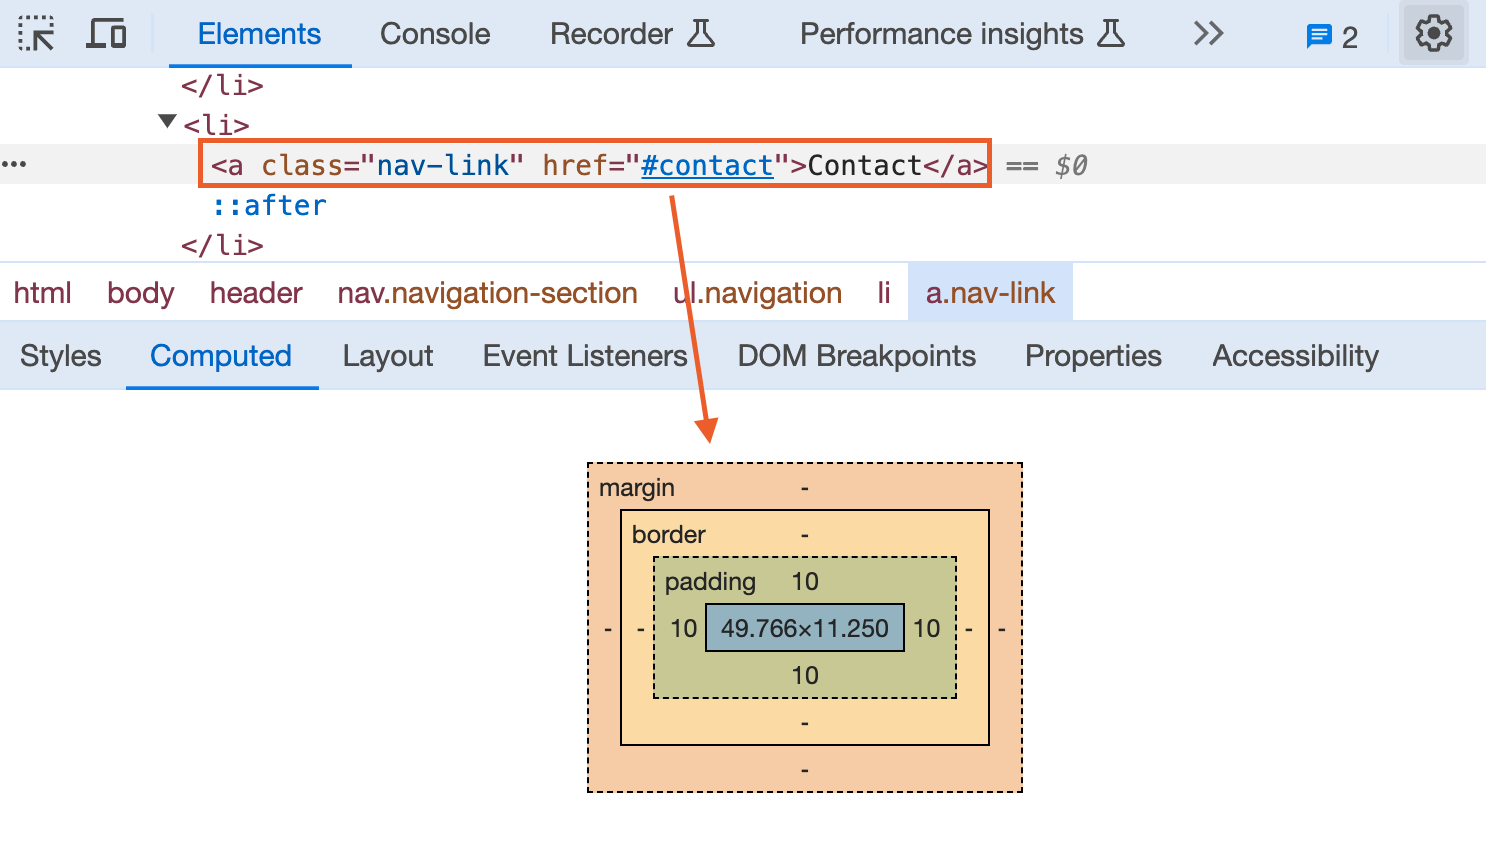Open DevTools settings gear
This screenshot has width=1486, height=844.
coord(1433,34)
